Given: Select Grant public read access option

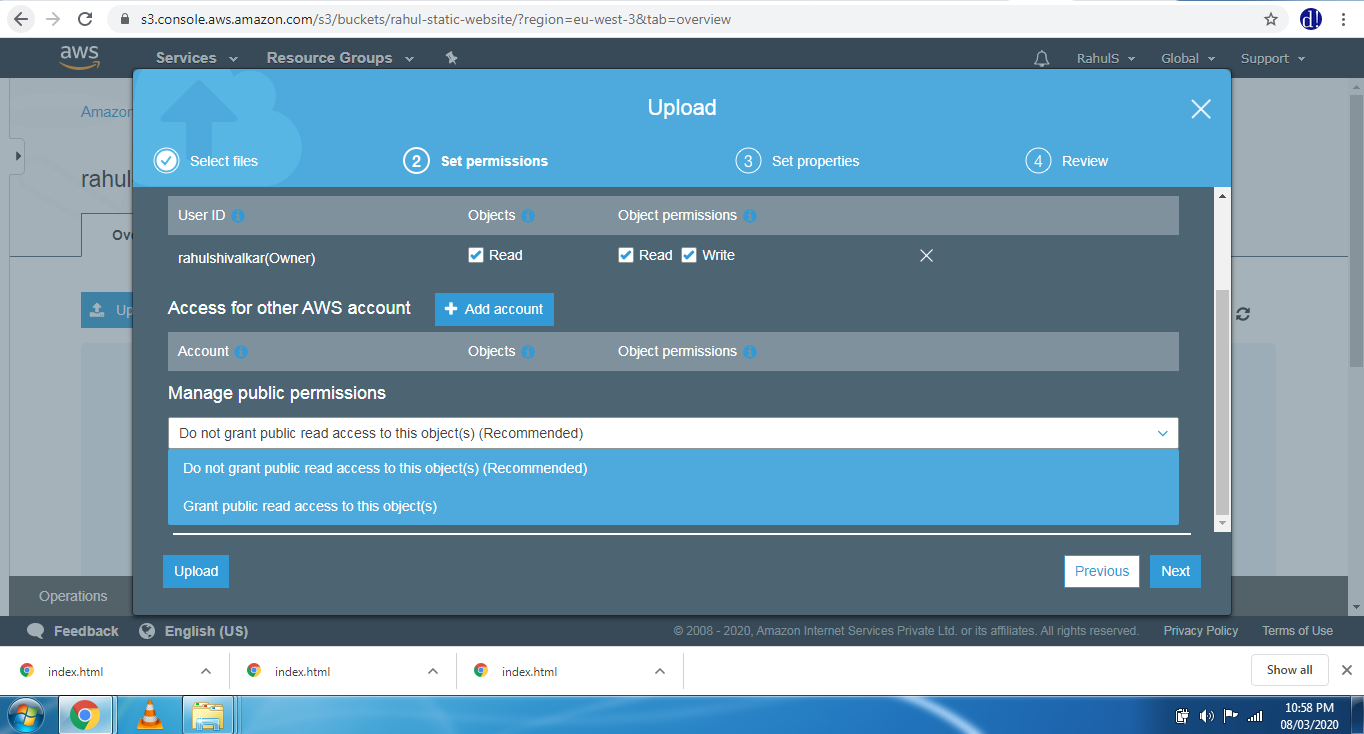Looking at the screenshot, I should coord(310,506).
